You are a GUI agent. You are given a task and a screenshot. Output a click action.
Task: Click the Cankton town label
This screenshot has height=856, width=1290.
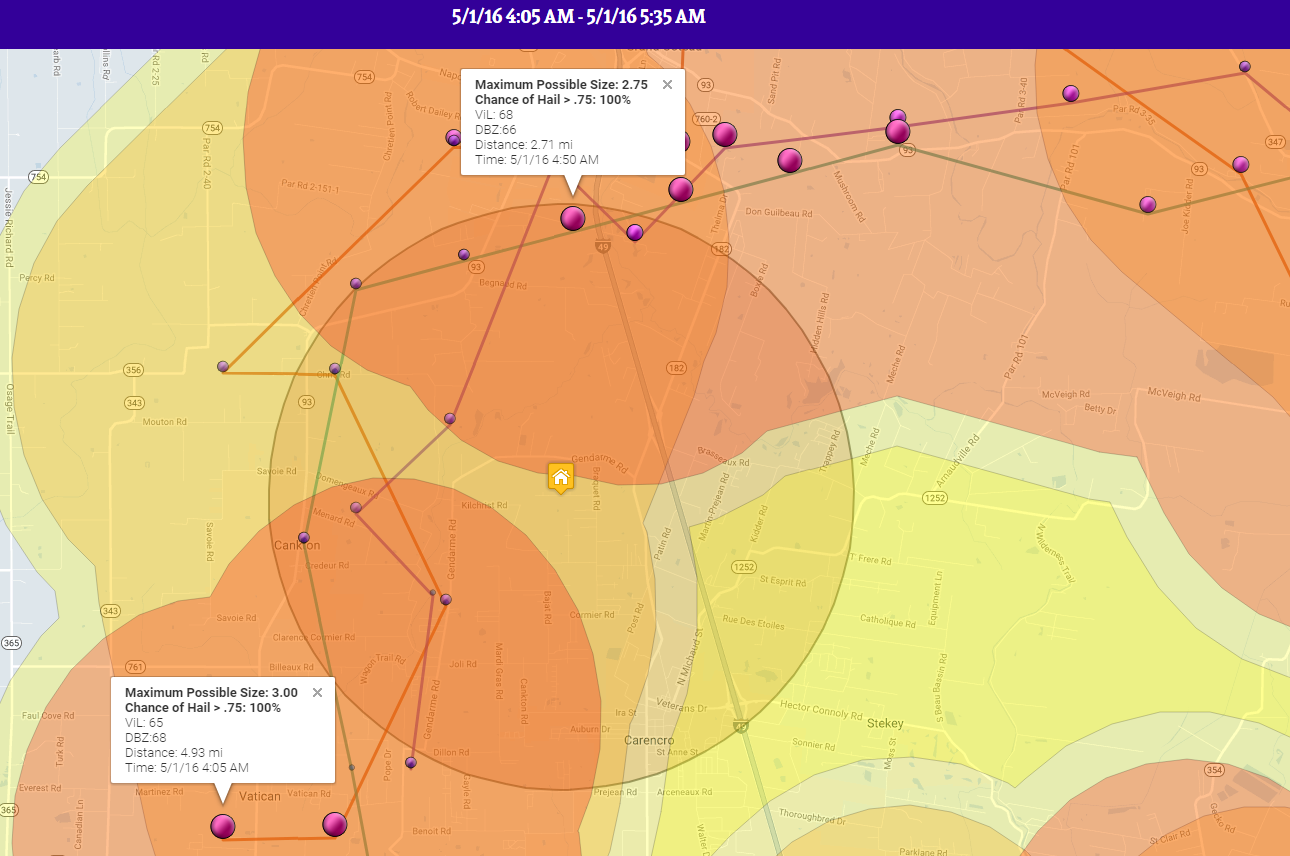[x=297, y=546]
